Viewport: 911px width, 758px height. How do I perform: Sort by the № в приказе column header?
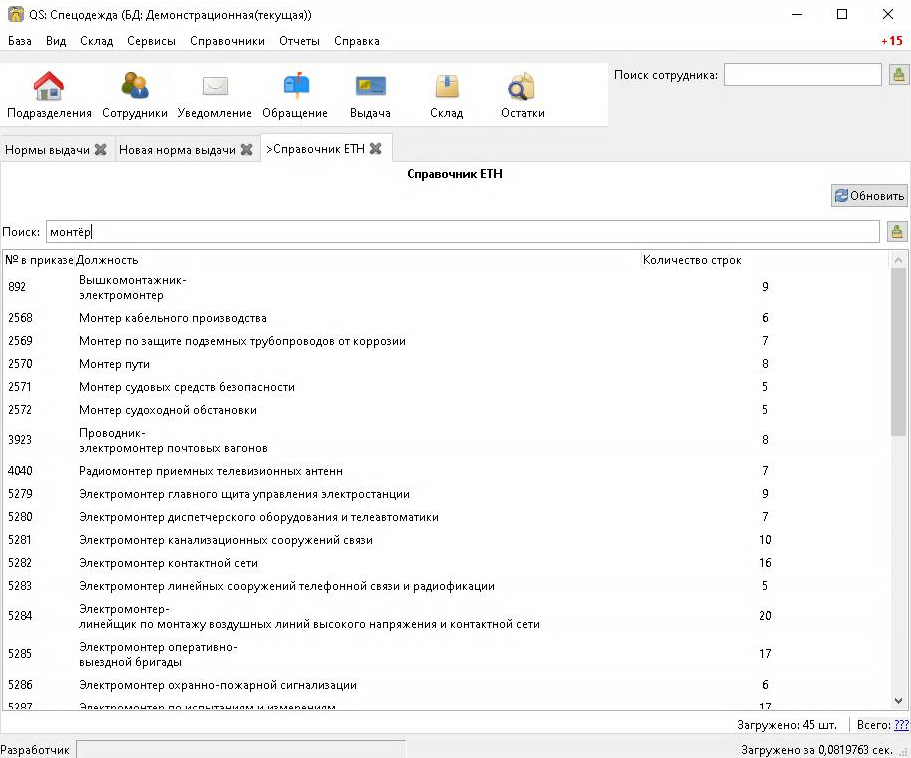[x=39, y=260]
